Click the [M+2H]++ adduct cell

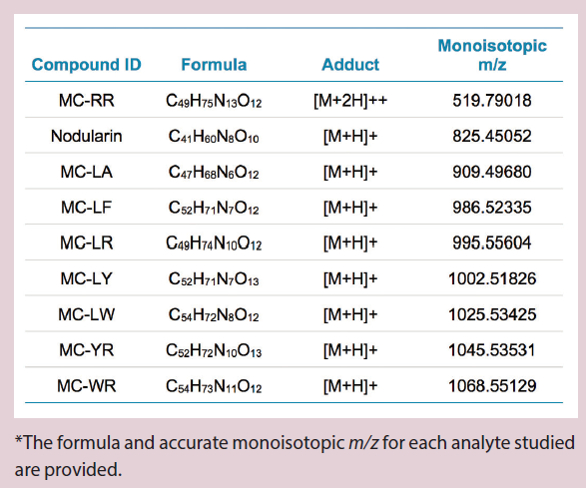[x=350, y=101]
